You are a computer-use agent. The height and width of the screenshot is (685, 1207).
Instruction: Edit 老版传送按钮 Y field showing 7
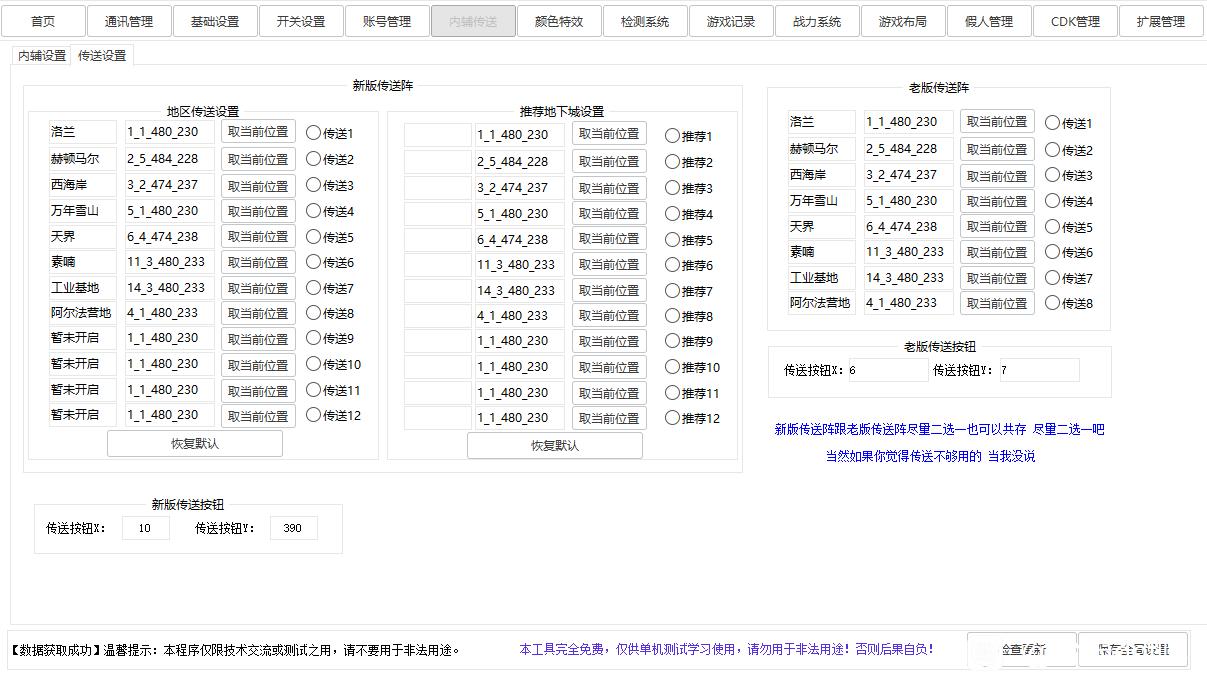click(1039, 370)
